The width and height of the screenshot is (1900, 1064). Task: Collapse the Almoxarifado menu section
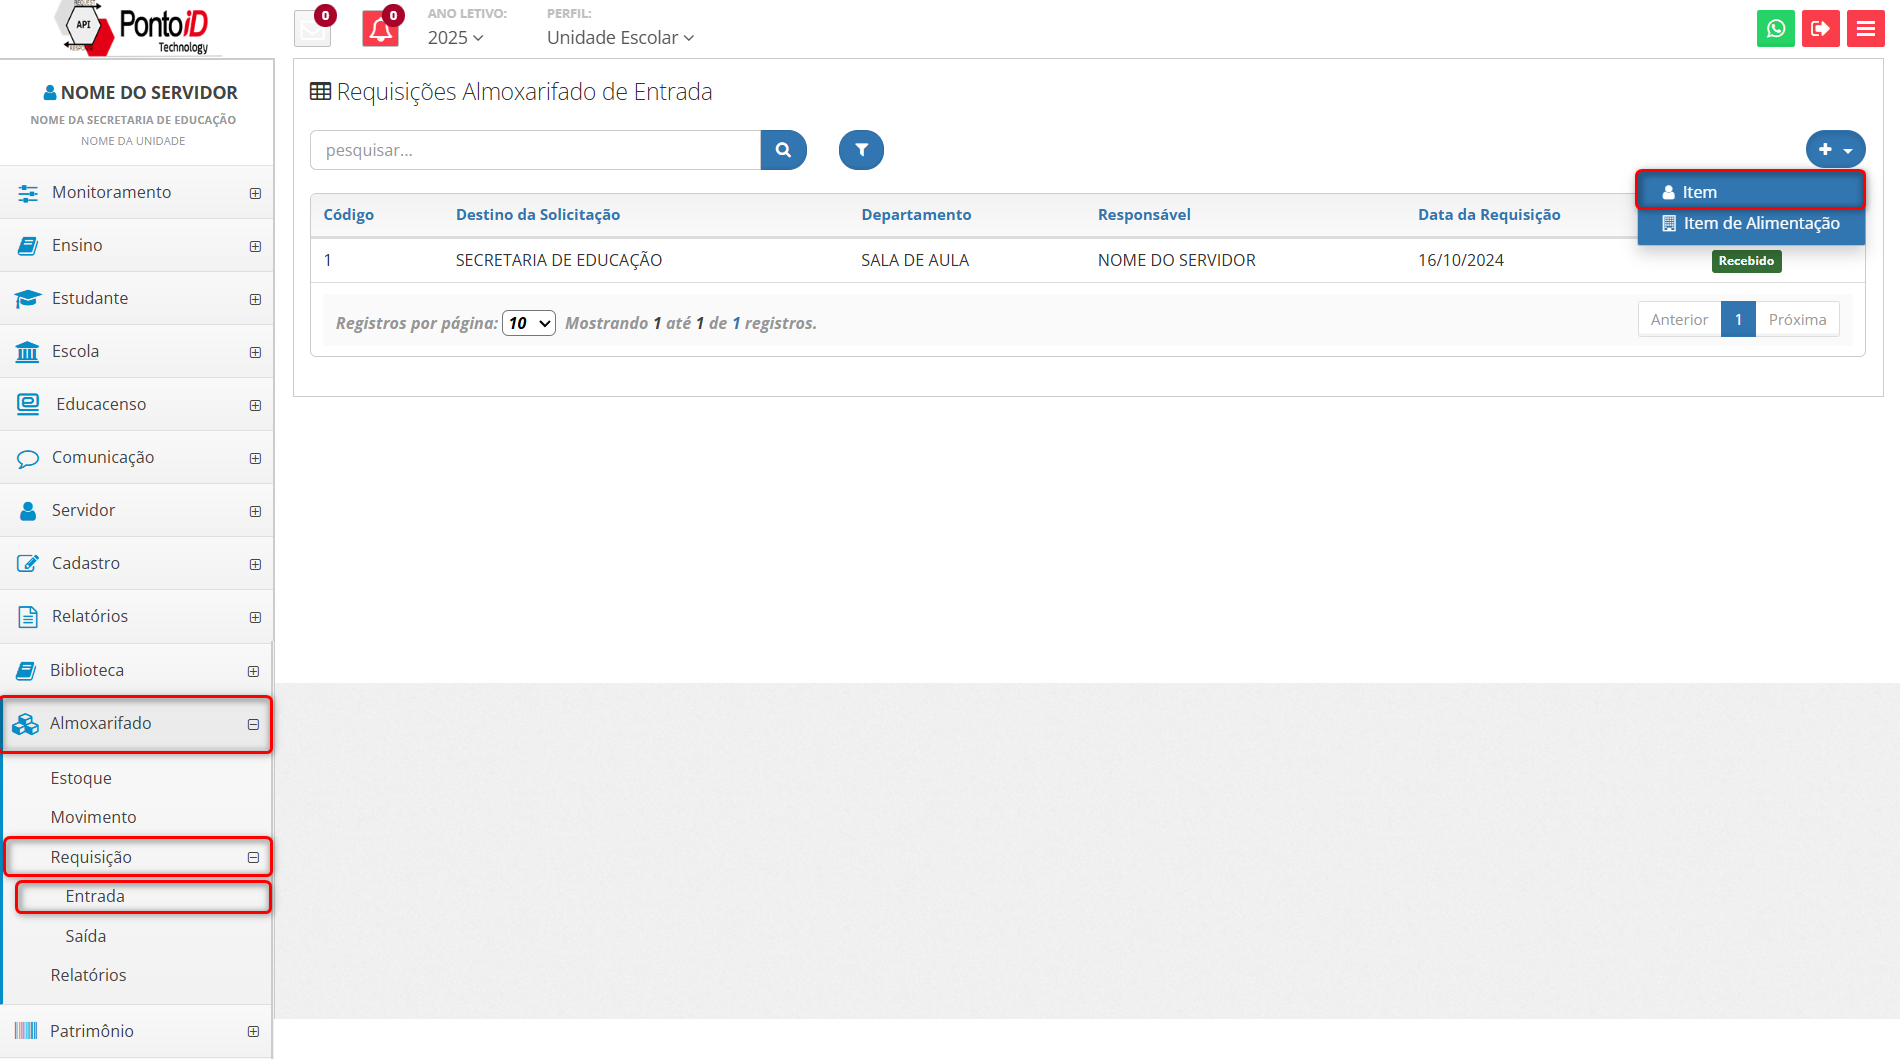(x=253, y=724)
